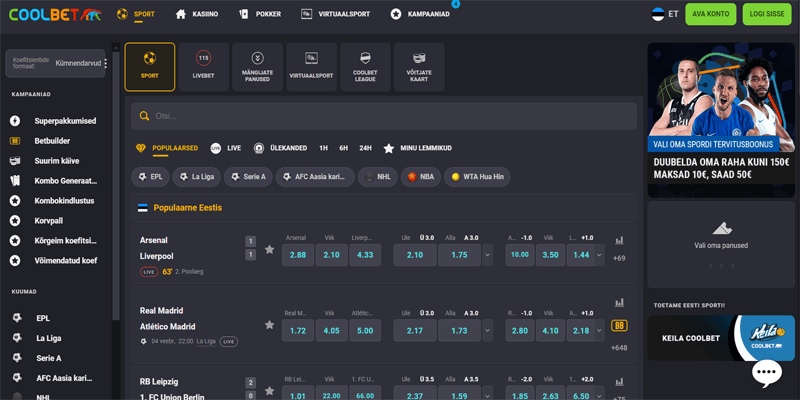
Task: Expand over/under lines for Real Madrid match
Action: pyautogui.click(x=488, y=330)
